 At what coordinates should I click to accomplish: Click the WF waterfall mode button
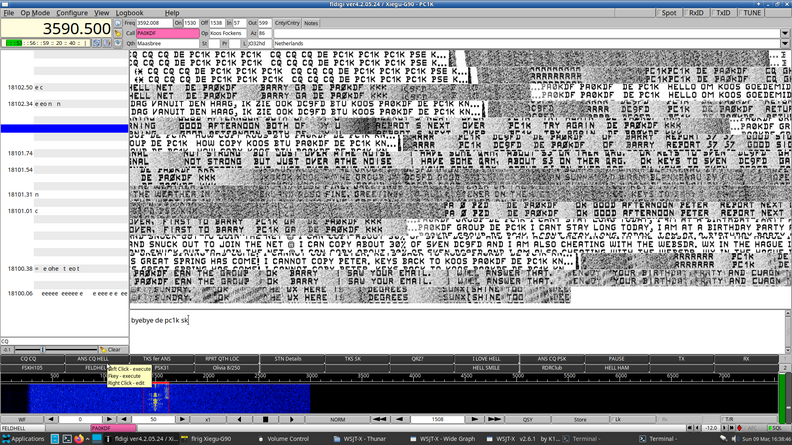(22, 419)
